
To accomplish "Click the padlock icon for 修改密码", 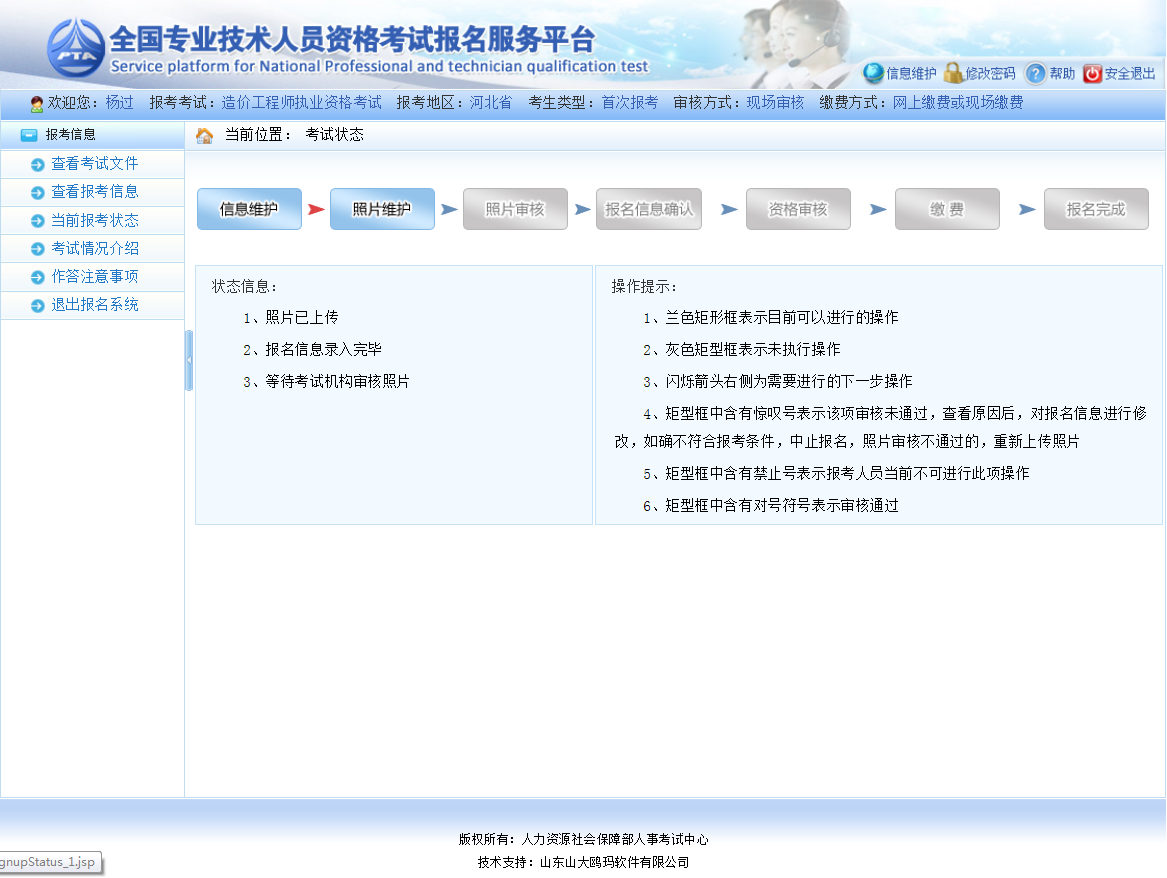I will click(953, 73).
